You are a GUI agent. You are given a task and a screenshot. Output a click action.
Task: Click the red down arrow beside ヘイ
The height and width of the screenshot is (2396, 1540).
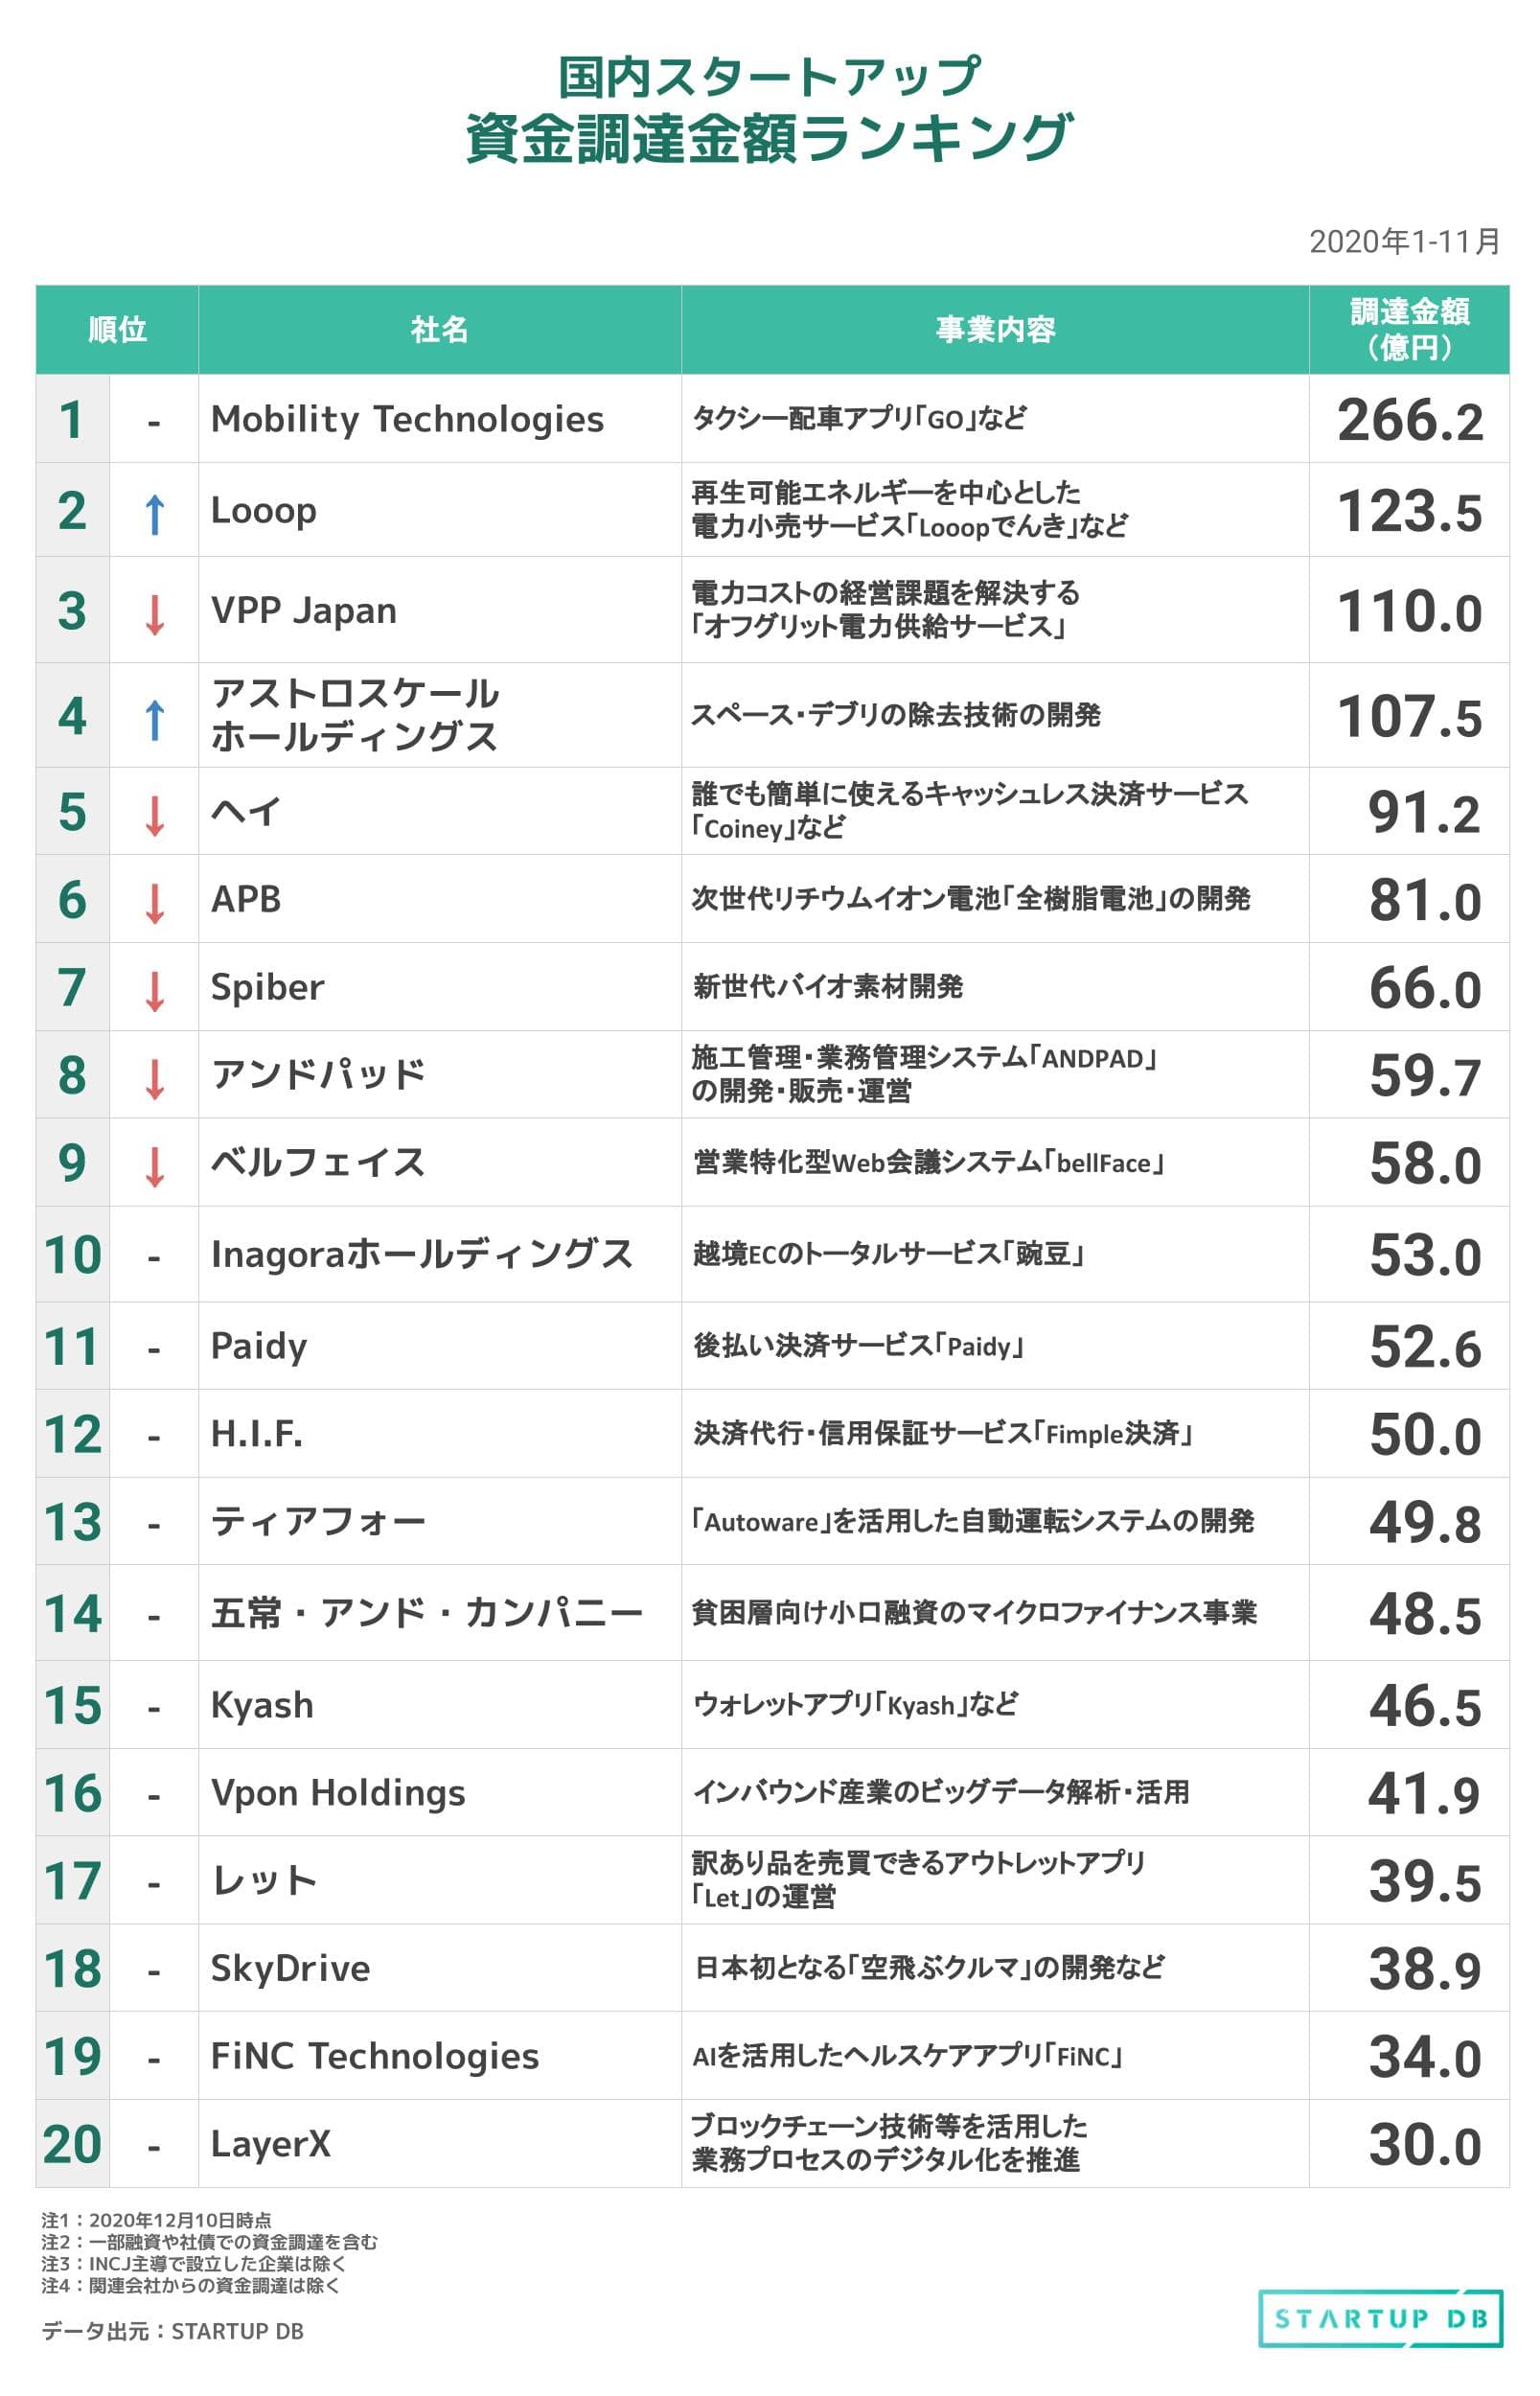154,814
